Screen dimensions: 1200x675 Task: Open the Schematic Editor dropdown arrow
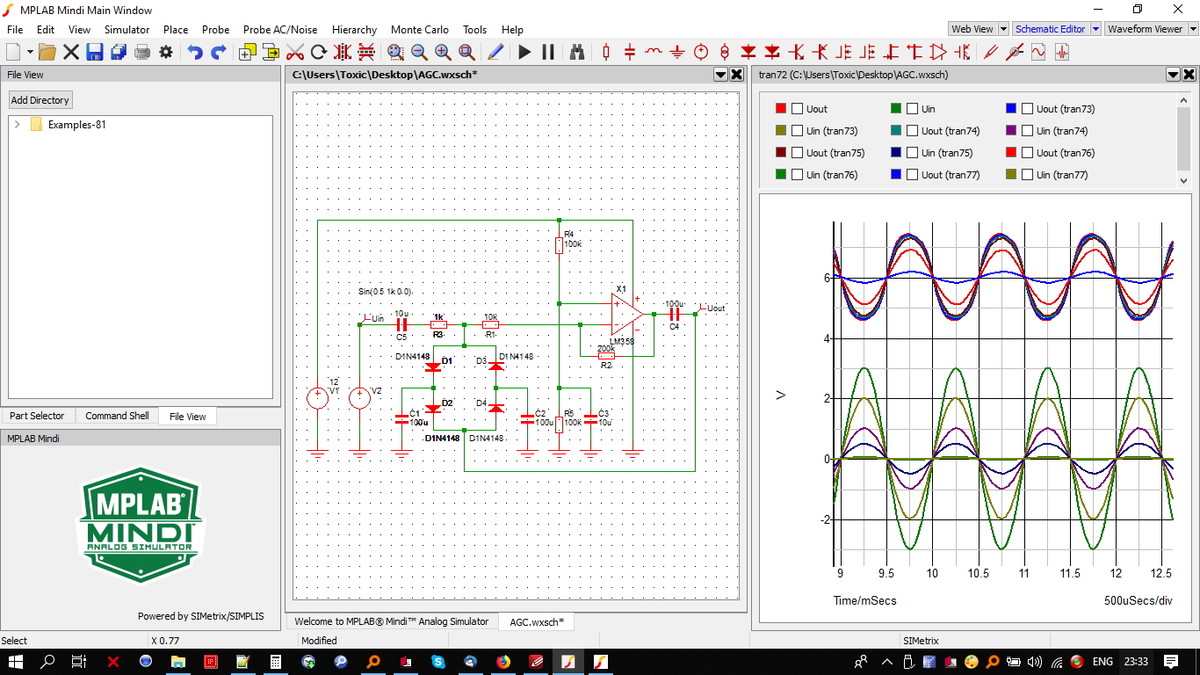click(x=1095, y=29)
